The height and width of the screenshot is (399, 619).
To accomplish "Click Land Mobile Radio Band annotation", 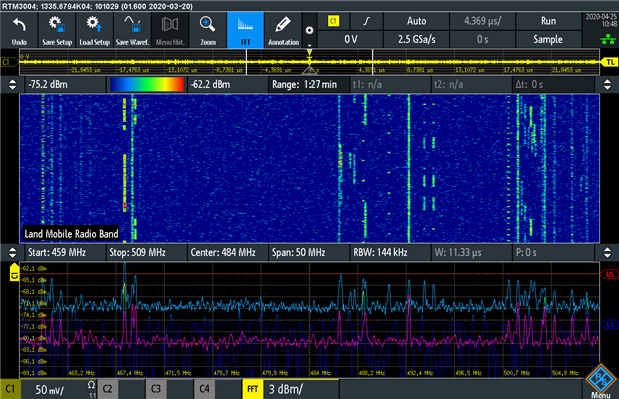I will [71, 234].
